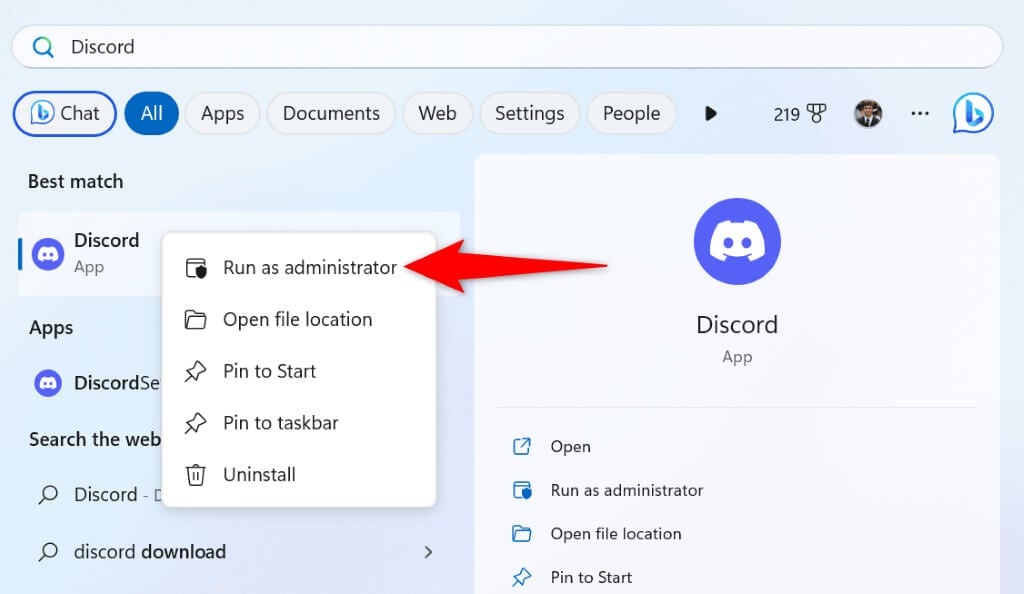Screen dimensions: 1024x594
Task: Click trash icon beside Uninstall
Action: point(195,475)
